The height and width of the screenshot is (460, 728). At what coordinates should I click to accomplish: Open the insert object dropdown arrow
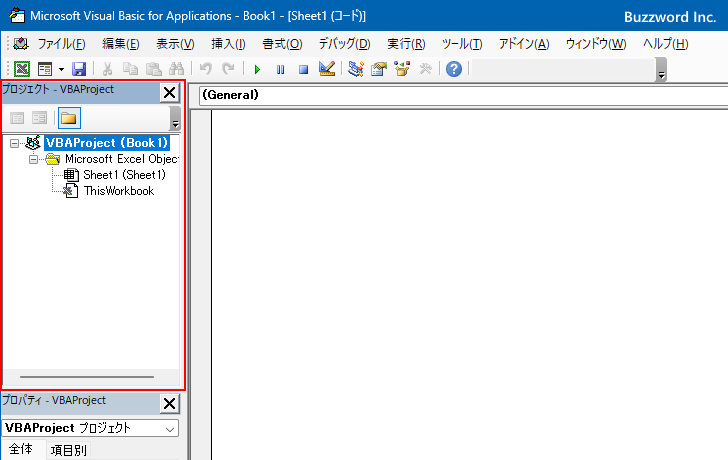click(61, 70)
